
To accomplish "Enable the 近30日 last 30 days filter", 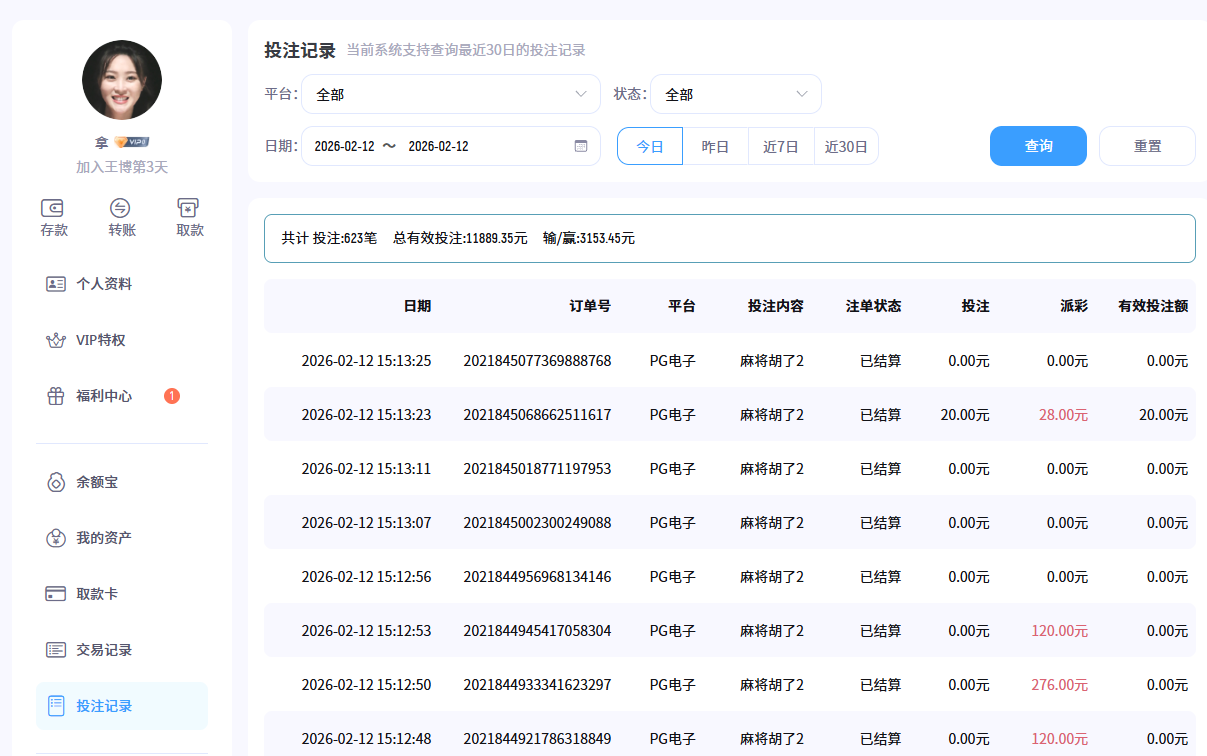I will pyautogui.click(x=845, y=145).
